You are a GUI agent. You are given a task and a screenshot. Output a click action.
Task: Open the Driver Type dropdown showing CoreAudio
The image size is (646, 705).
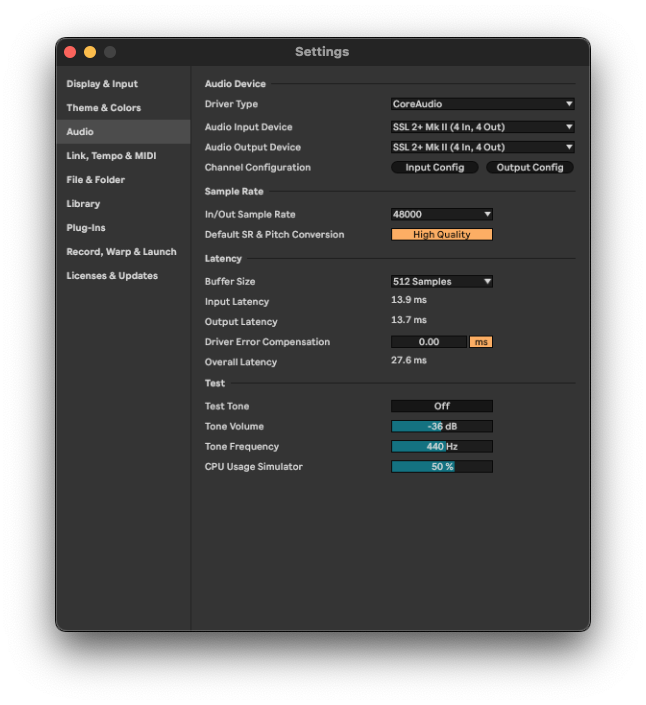[482, 104]
